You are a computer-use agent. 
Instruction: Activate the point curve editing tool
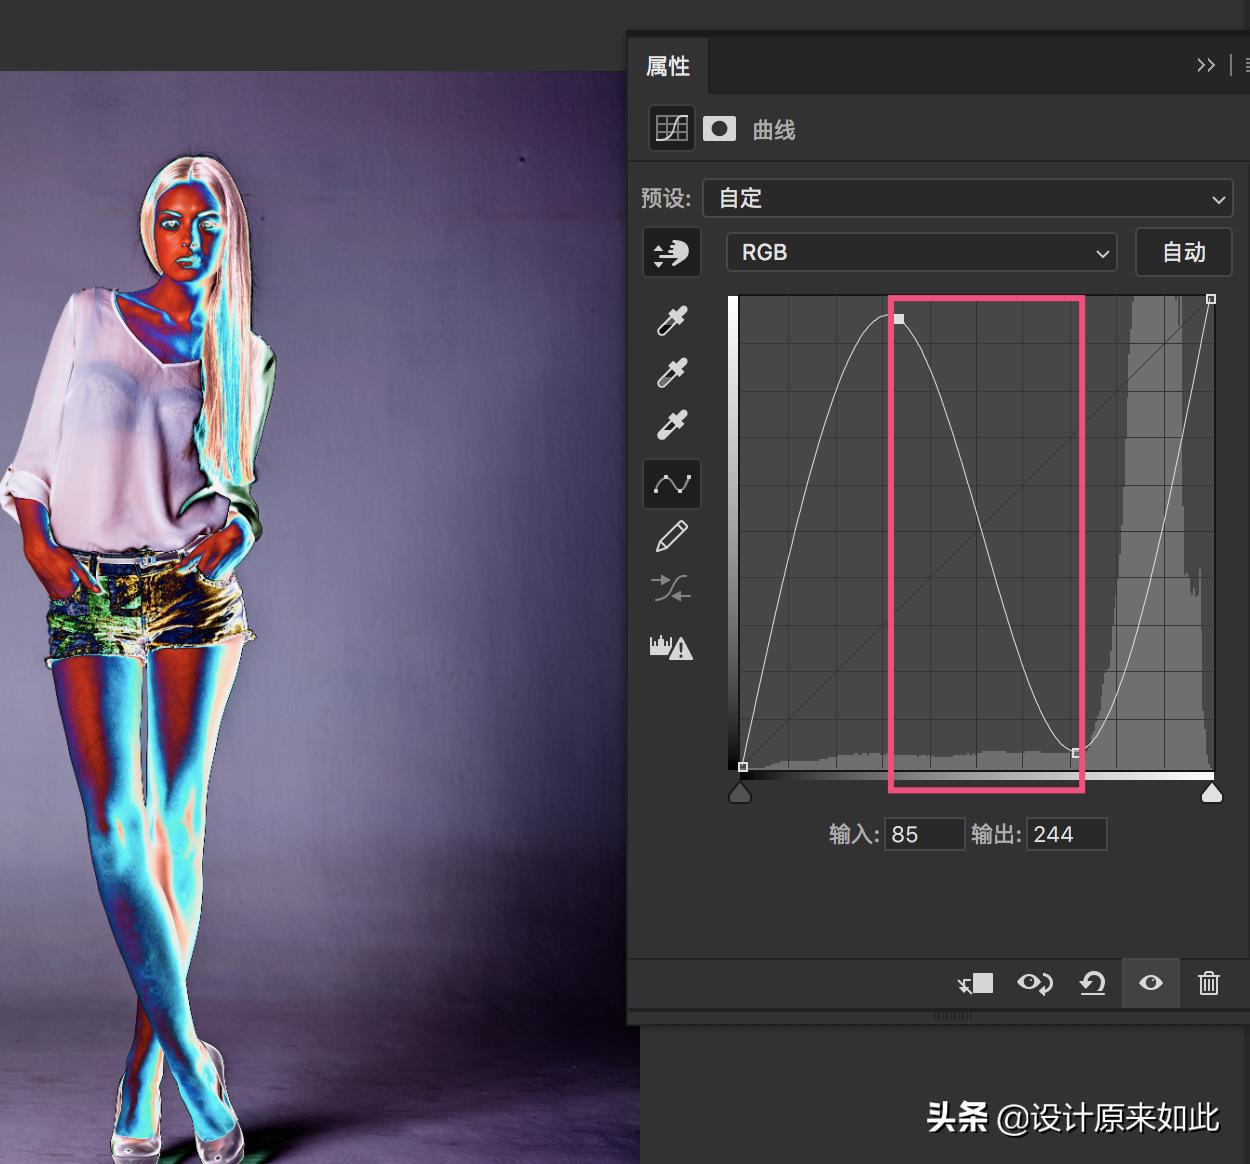click(671, 484)
